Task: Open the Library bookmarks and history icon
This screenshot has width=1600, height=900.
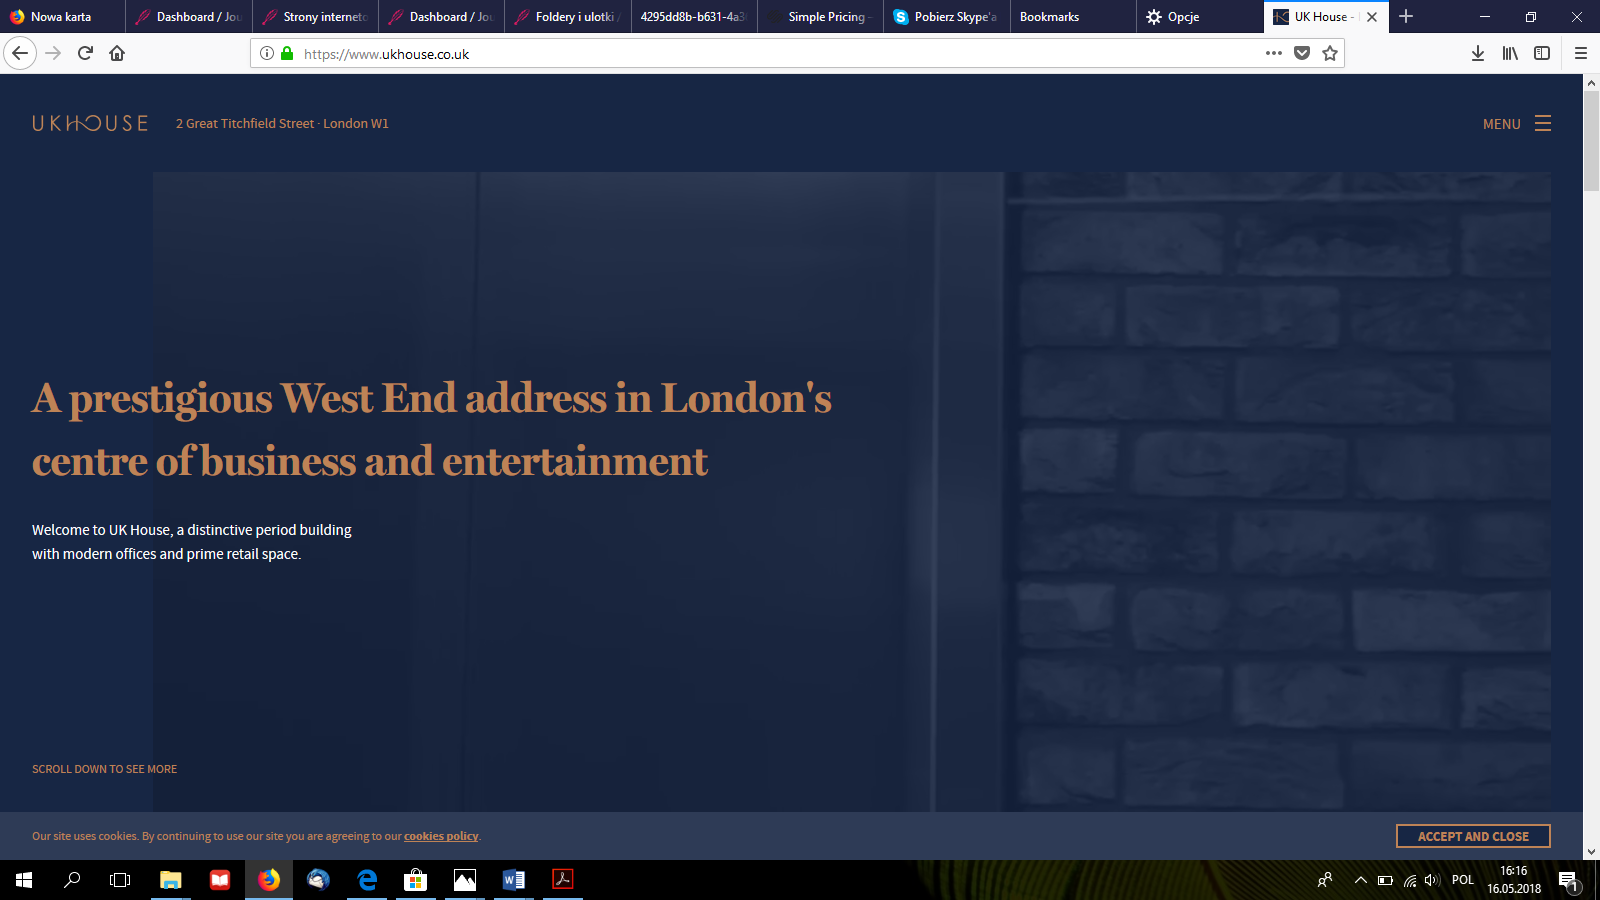Action: (x=1509, y=53)
